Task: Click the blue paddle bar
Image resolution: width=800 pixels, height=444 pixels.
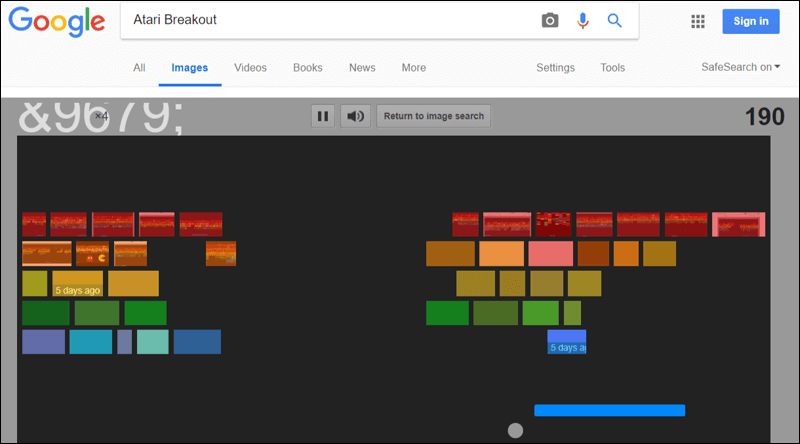Action: coord(609,410)
